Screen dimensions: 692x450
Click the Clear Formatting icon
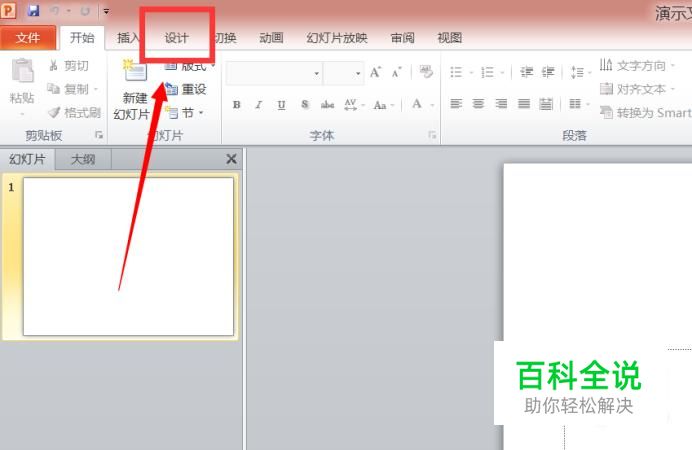[426, 71]
